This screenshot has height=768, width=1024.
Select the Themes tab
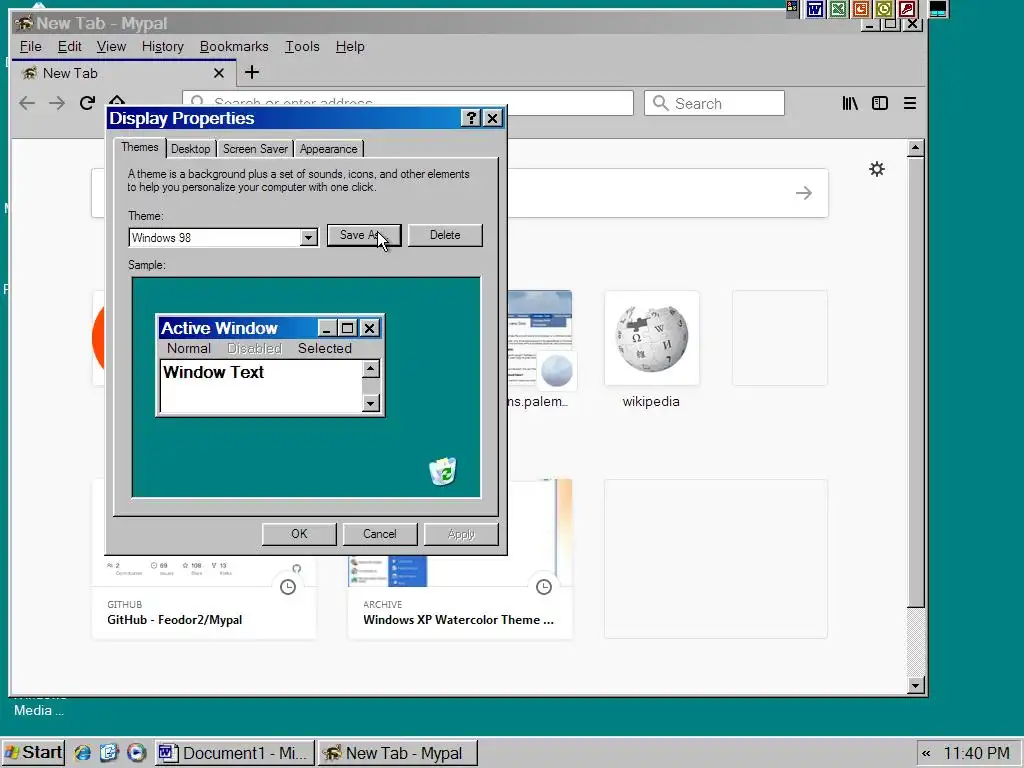click(x=140, y=148)
